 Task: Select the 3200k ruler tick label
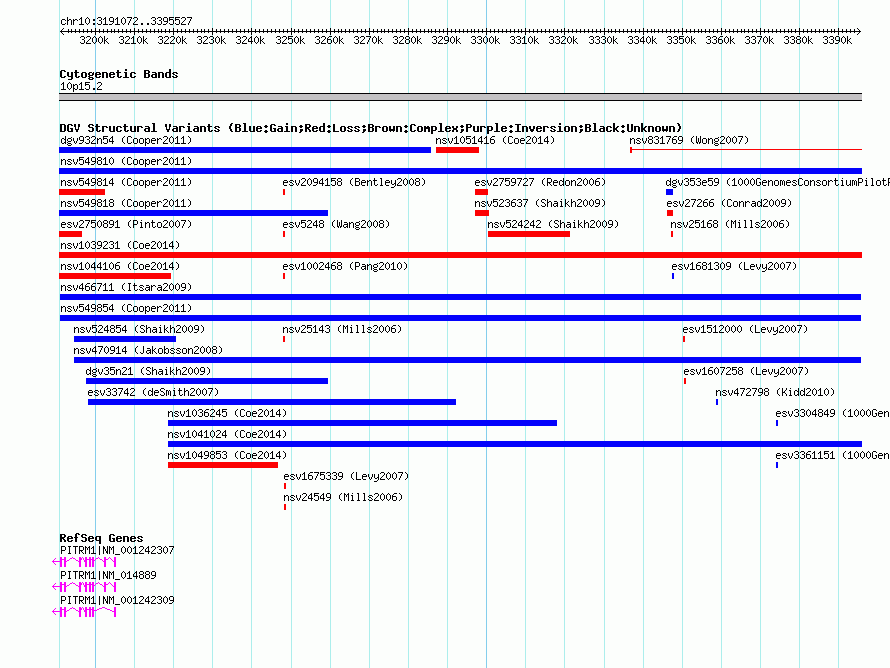[x=94, y=40]
